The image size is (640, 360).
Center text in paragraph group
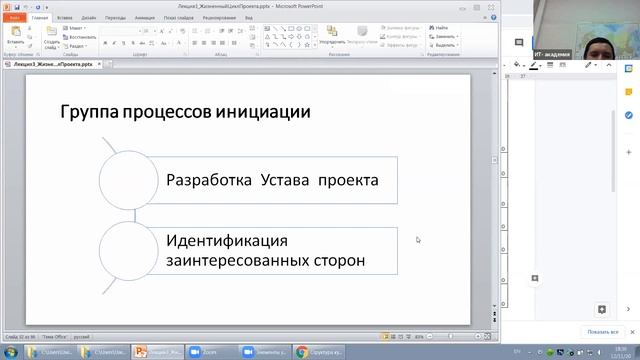(204, 43)
